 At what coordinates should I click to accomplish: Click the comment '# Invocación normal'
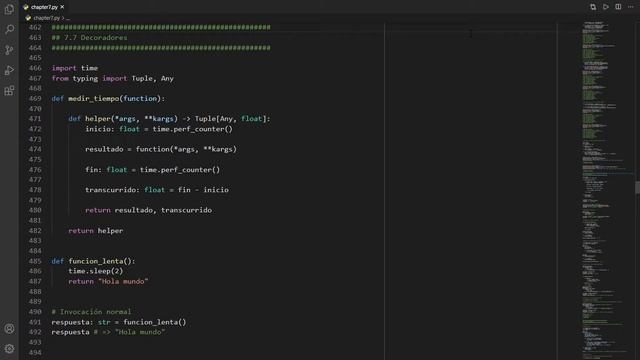[x=91, y=312]
